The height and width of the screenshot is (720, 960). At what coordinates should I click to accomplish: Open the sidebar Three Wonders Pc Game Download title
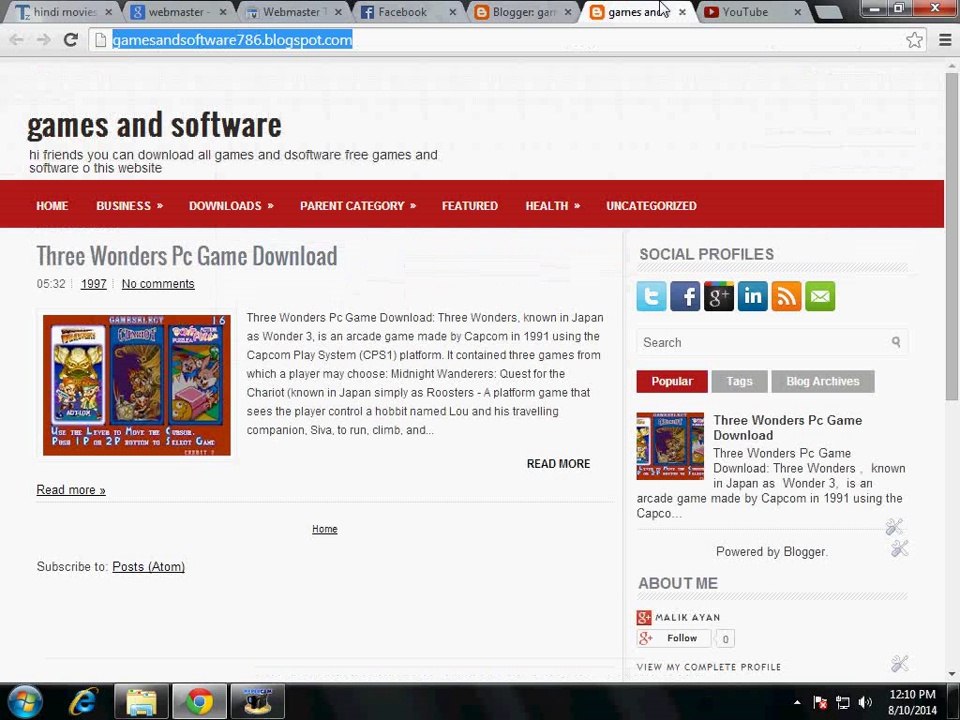[787, 427]
